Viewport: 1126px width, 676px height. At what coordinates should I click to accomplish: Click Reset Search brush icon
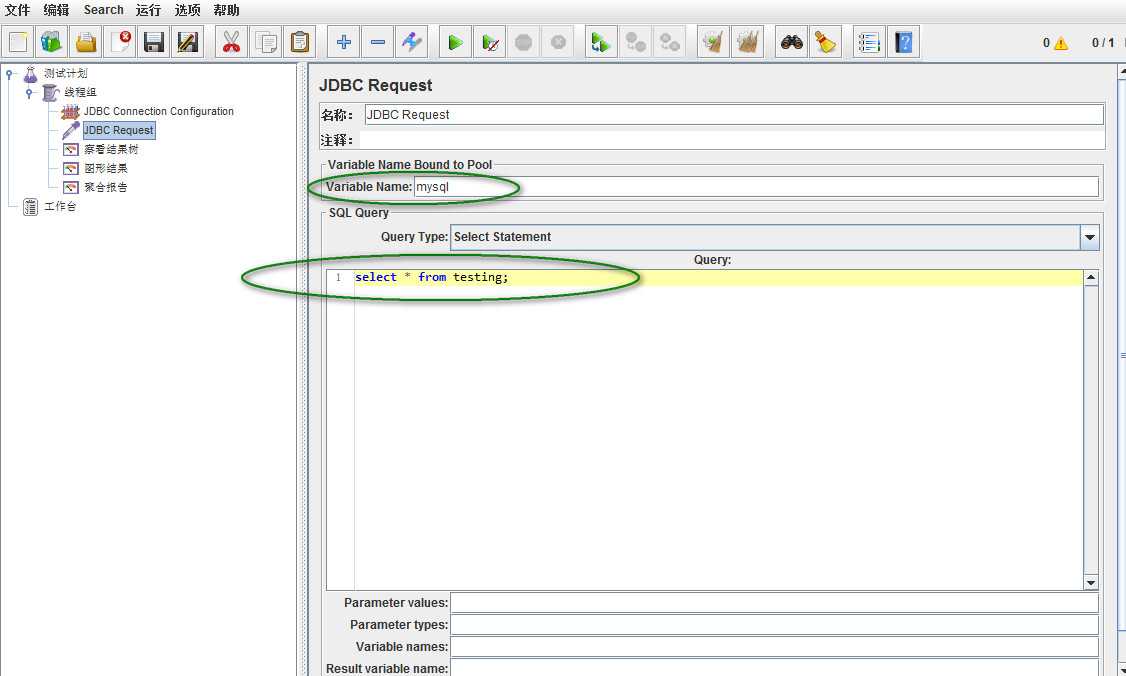tap(826, 42)
